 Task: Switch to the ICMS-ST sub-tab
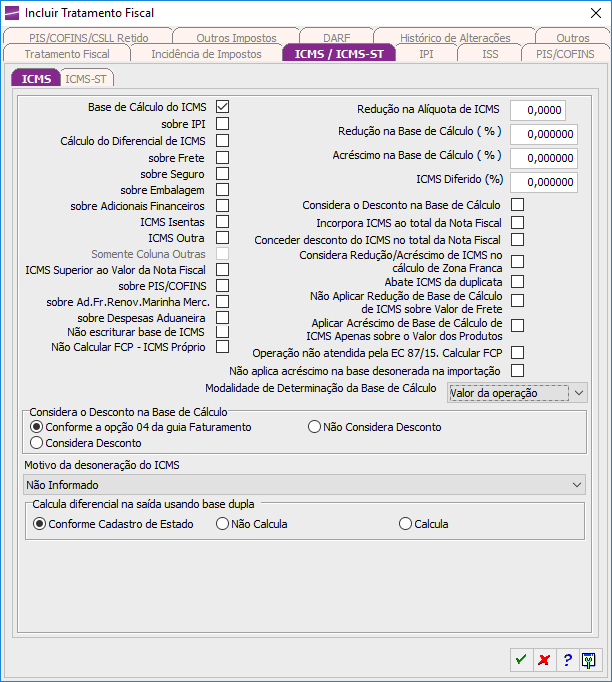(86, 79)
